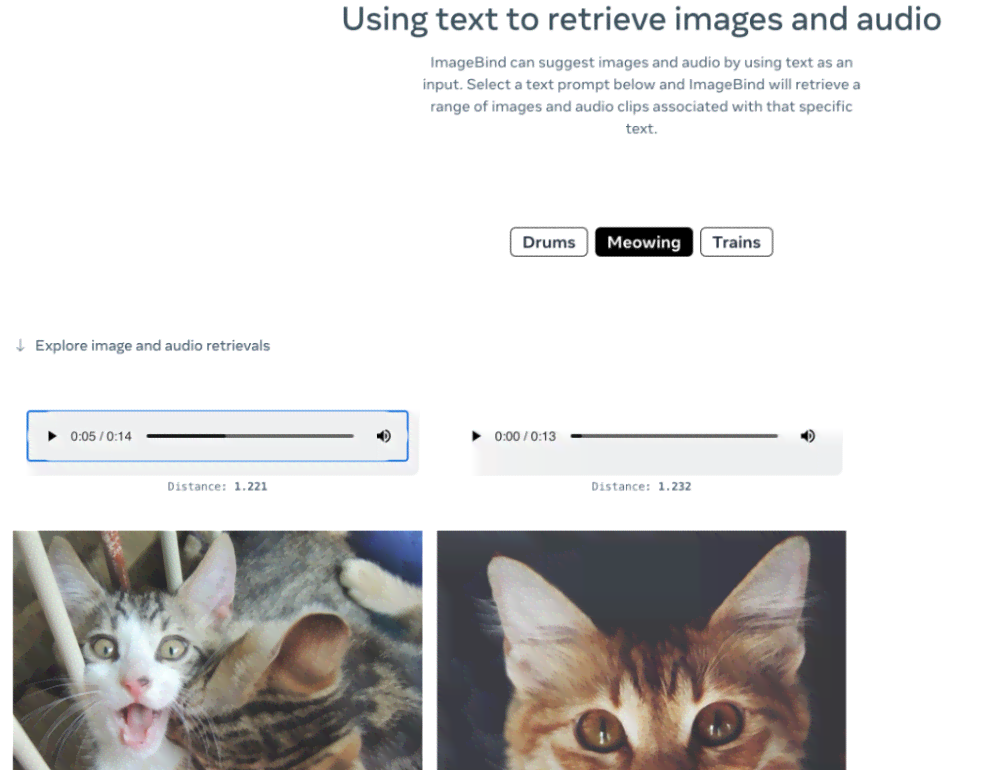Click Explore image and audio retrievals
Viewport: 1000px width, 770px height.
[152, 346]
